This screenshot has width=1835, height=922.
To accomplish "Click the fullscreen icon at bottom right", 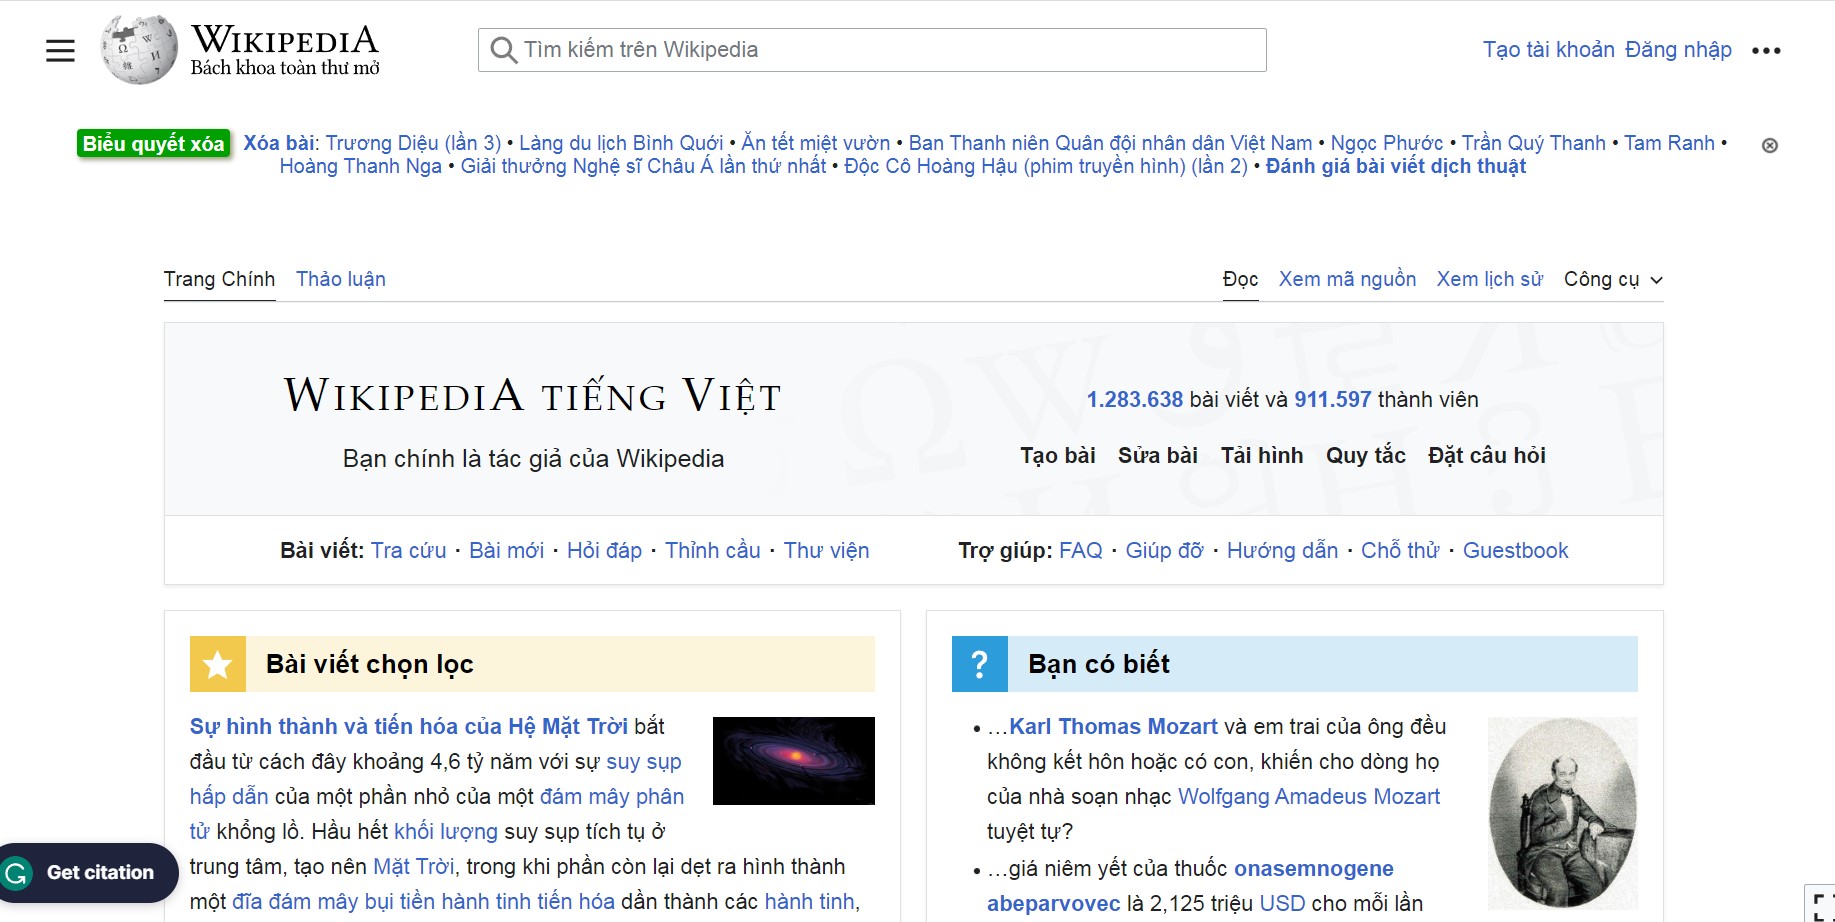I will coord(1822,906).
